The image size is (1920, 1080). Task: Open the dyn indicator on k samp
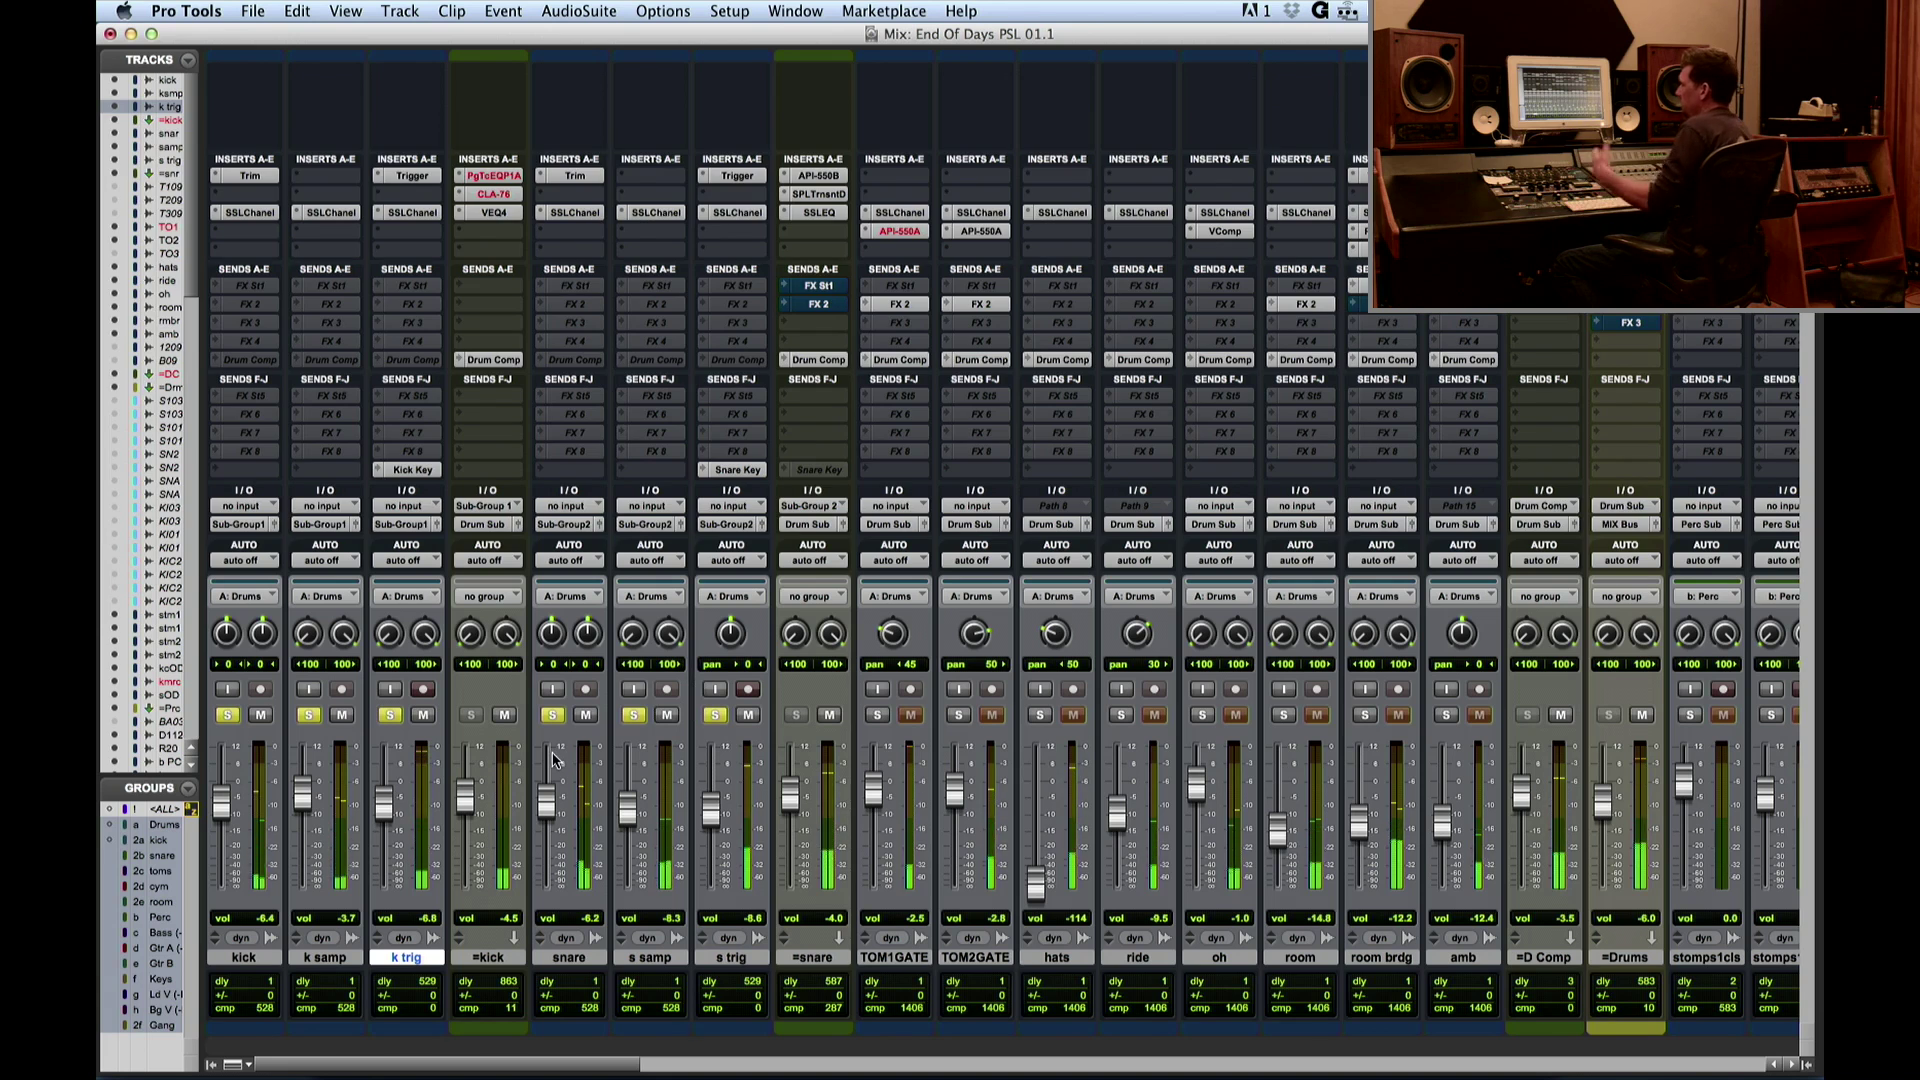[x=322, y=938]
